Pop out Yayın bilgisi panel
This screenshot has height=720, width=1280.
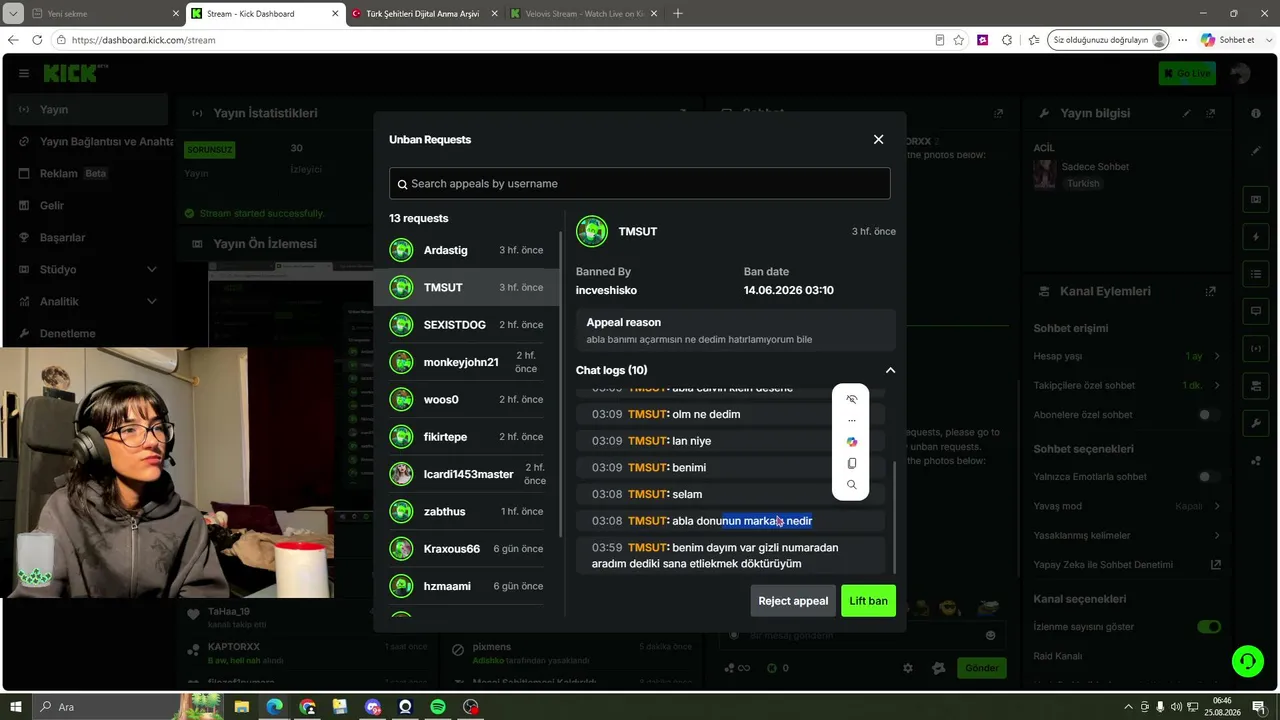(x=1211, y=113)
